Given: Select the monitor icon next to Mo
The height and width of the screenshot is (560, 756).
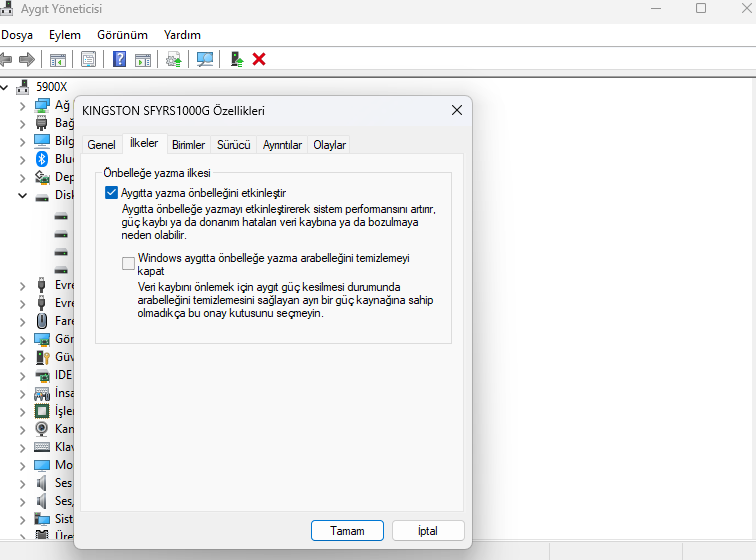Looking at the screenshot, I should [42, 465].
